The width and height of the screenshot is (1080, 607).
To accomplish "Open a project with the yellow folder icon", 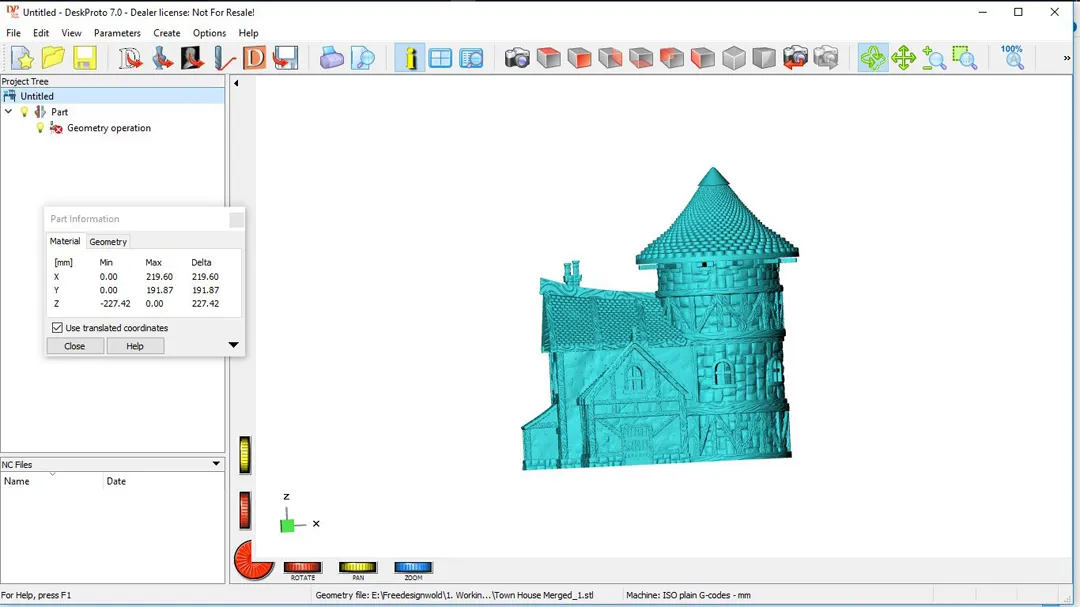I will pos(53,58).
